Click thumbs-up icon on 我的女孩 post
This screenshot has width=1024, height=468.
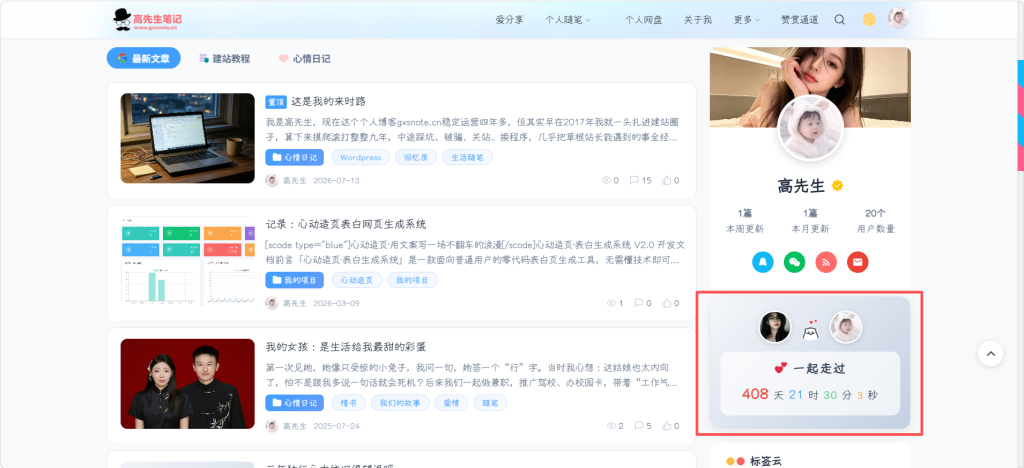point(667,426)
